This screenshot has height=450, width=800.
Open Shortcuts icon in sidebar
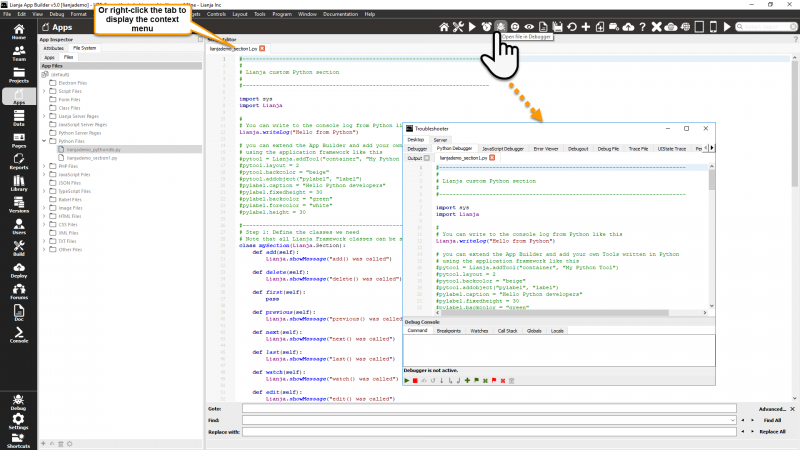18,441
